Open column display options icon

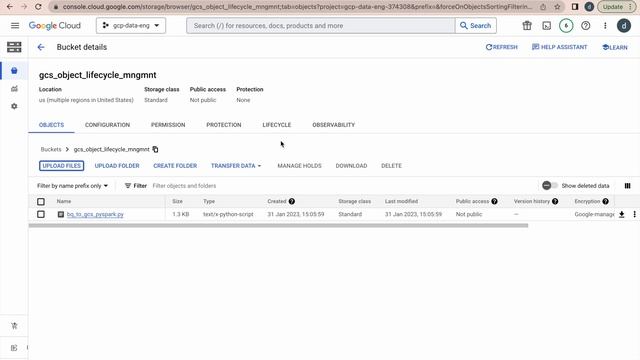pos(627,186)
